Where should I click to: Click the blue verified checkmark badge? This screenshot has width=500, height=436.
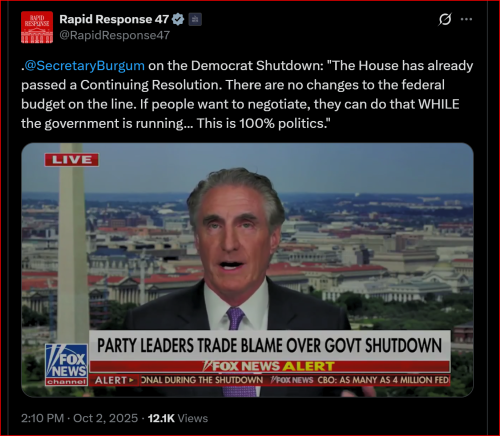click(x=178, y=19)
